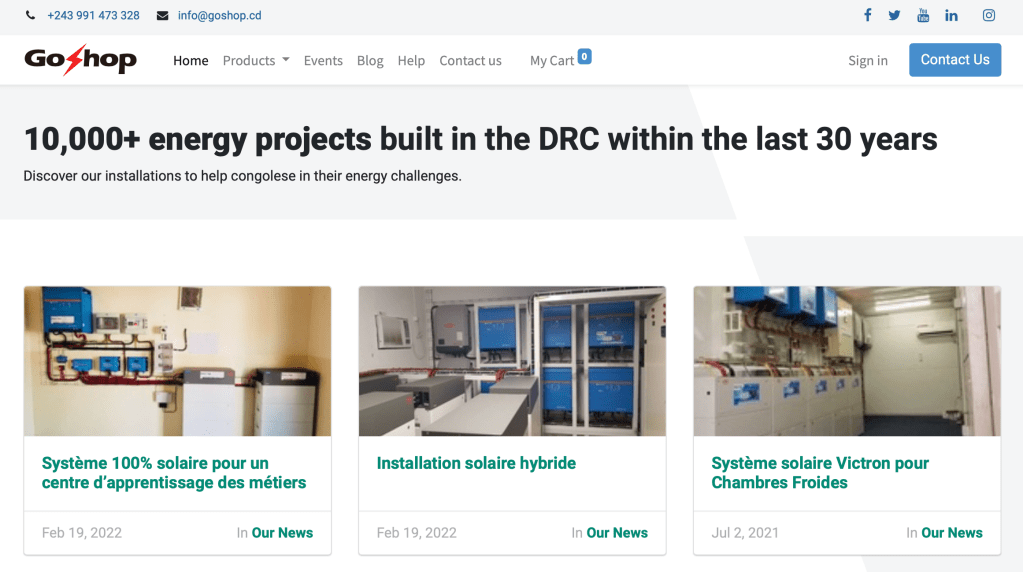
Task: Visit the YouTube channel icon
Action: [923, 15]
